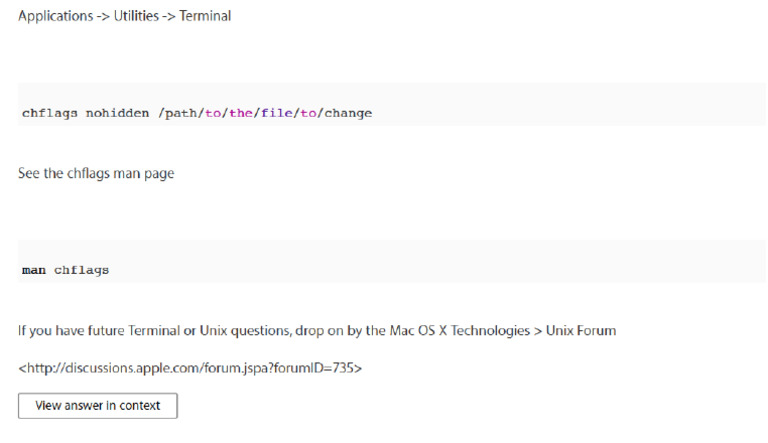Click 'Unix Forum' ending the sentence
The image size is (768, 443).
click(x=581, y=331)
